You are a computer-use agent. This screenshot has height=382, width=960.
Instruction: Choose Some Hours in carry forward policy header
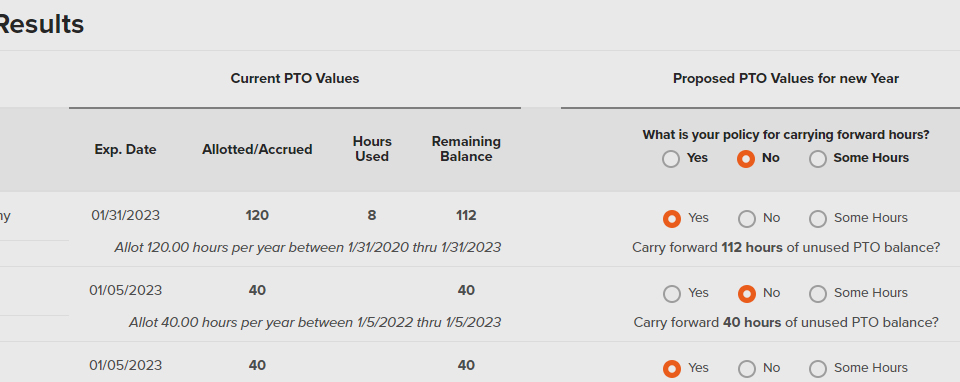click(818, 159)
